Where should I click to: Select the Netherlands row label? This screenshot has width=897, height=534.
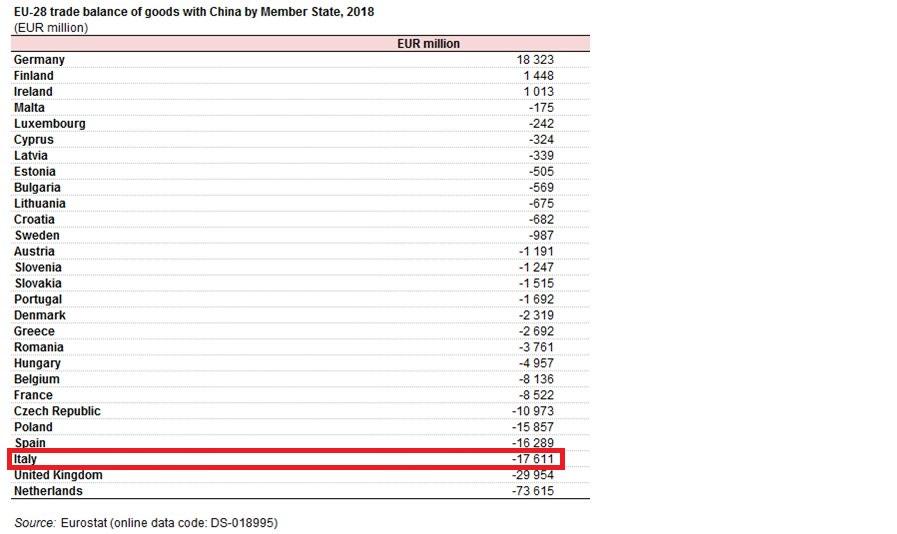(x=48, y=492)
